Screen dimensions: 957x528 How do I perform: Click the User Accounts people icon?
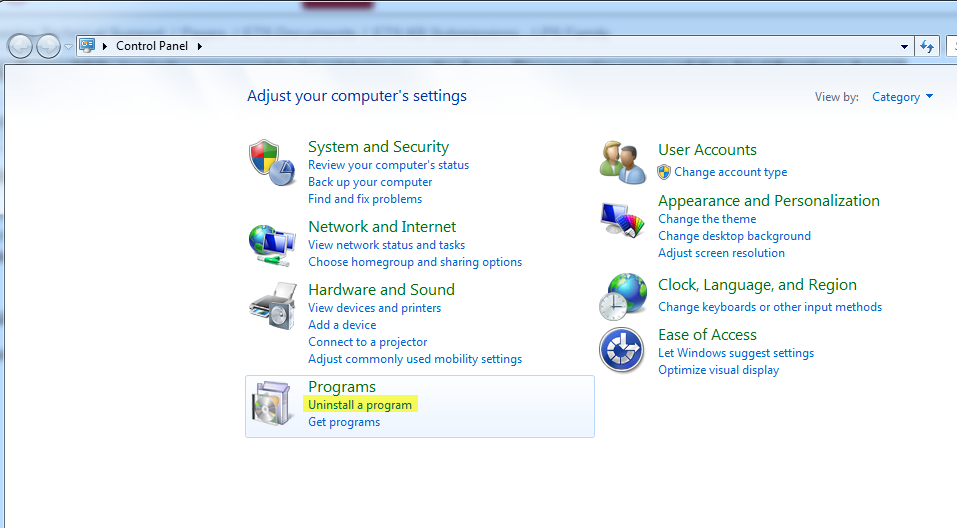coord(623,162)
